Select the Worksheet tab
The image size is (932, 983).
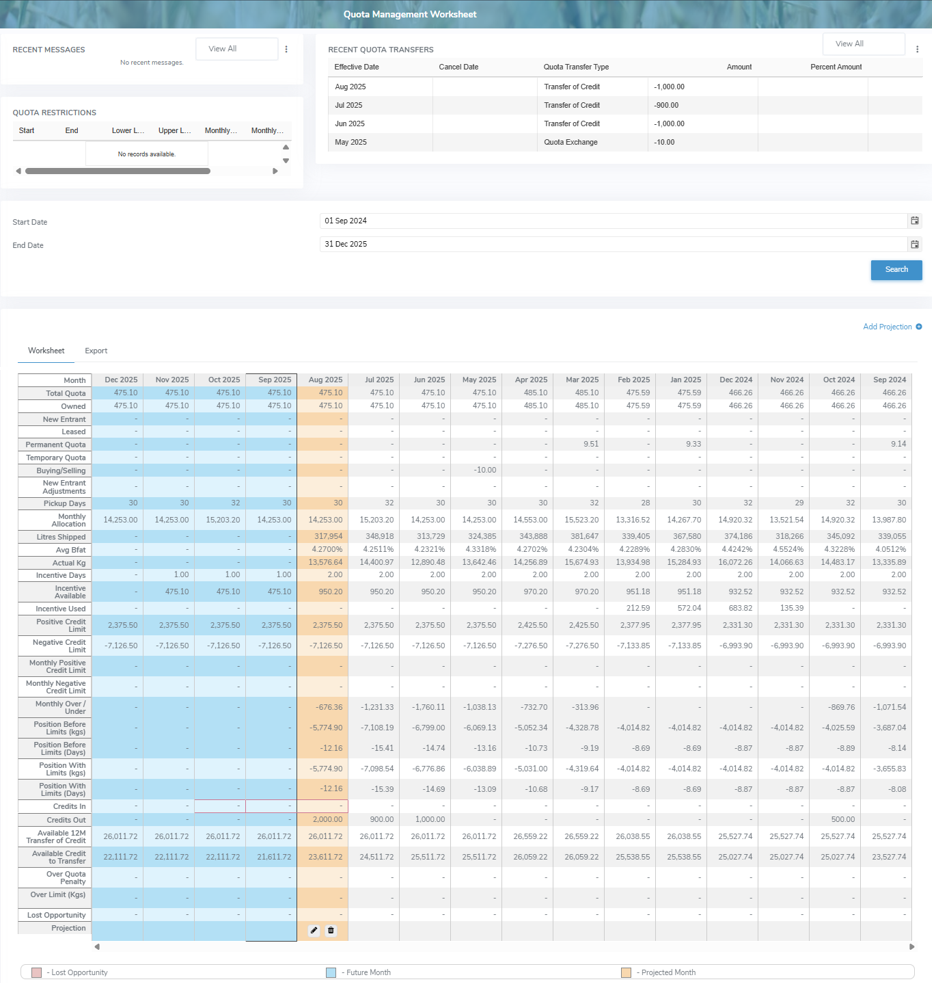pos(46,351)
